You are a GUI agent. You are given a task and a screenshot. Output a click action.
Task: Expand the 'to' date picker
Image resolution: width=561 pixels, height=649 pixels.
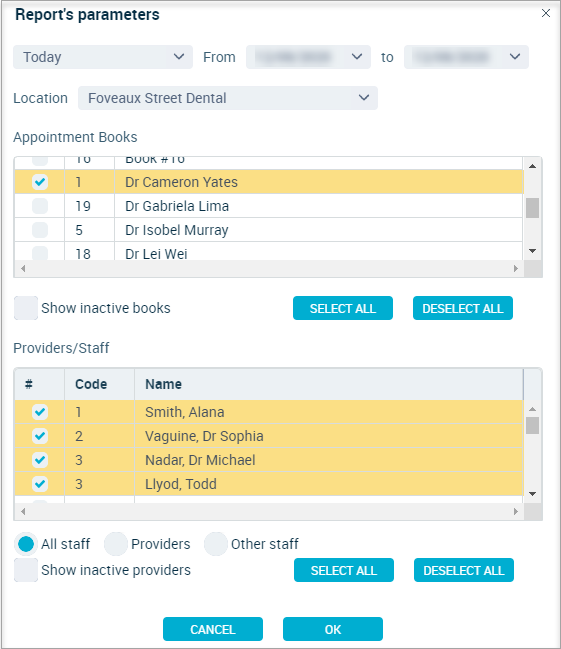tap(466, 57)
